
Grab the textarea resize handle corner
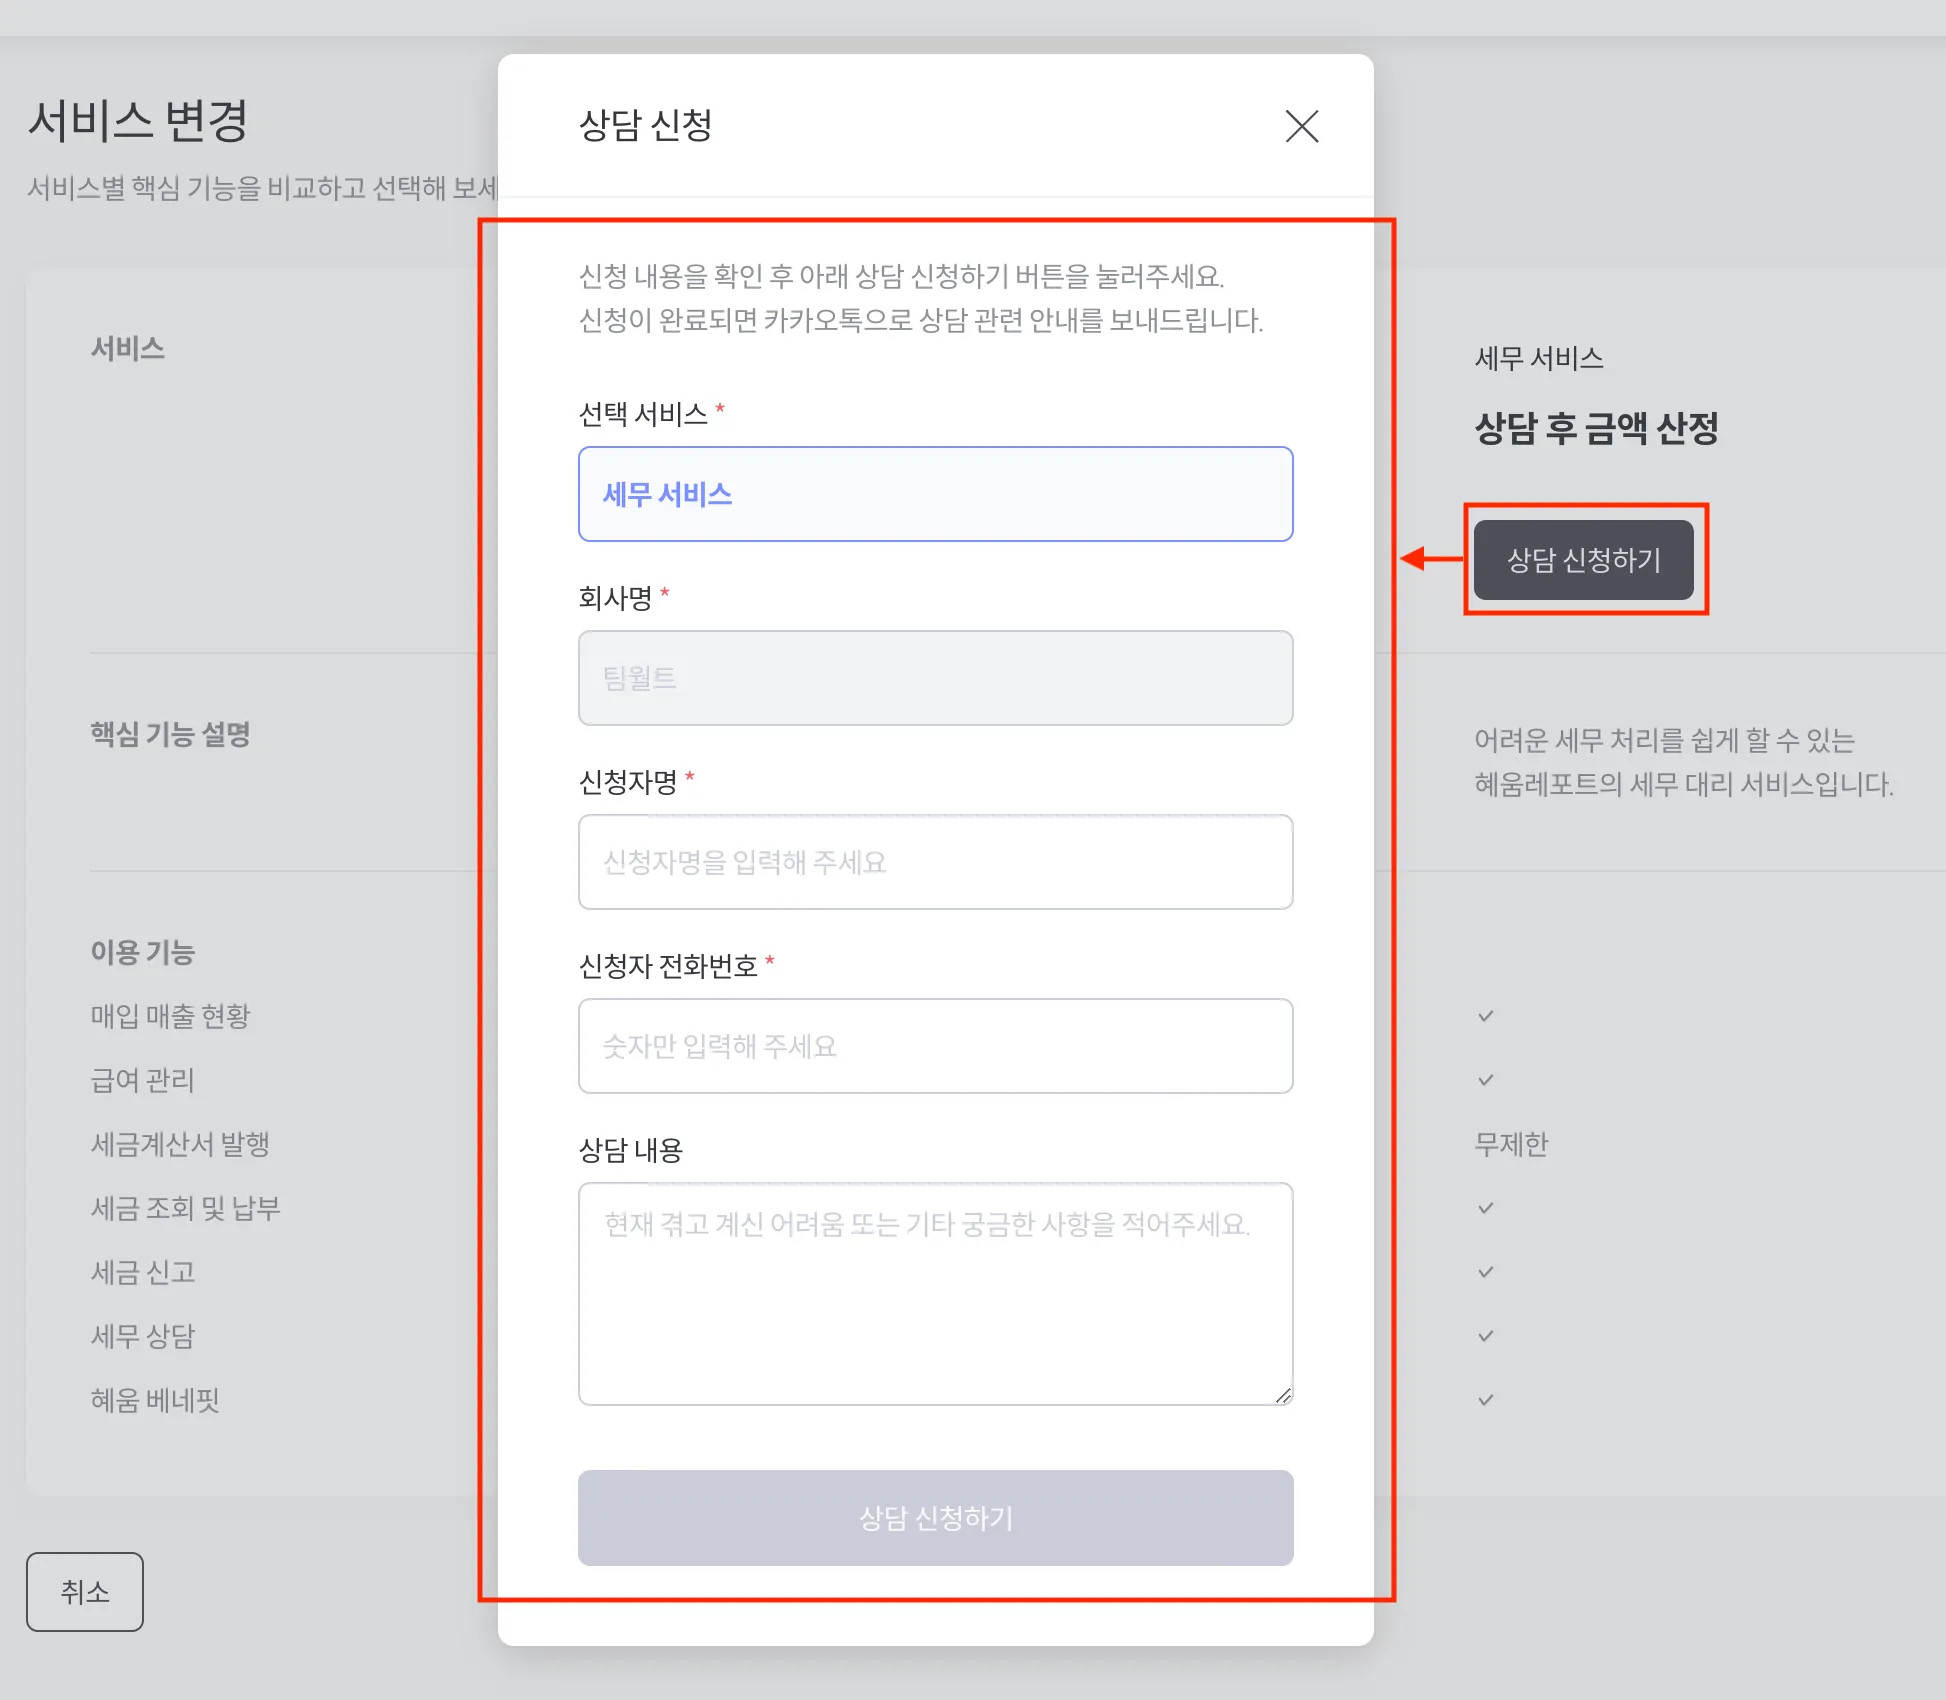pos(1283,1396)
